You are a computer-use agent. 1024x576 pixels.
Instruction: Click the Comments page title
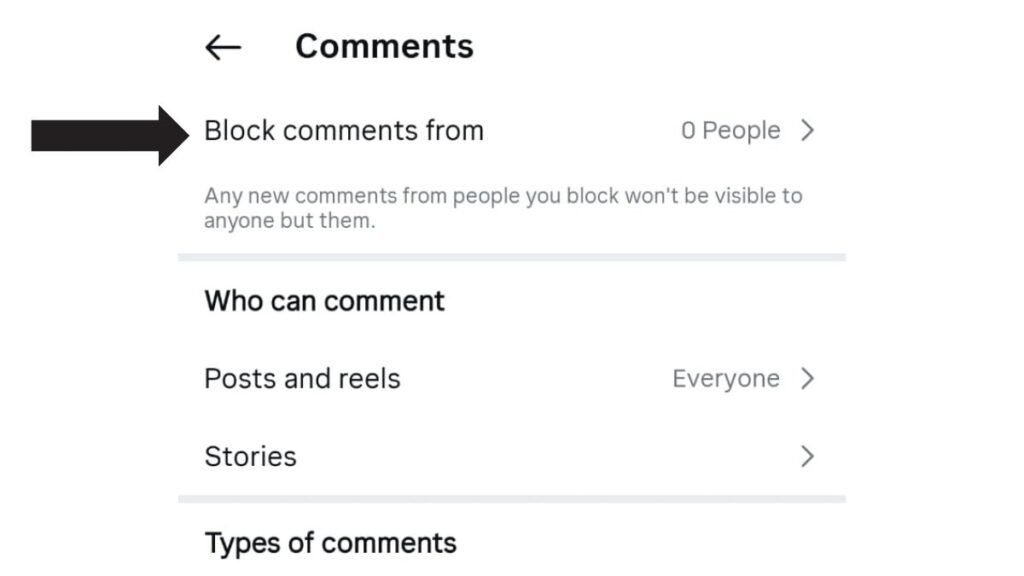coord(384,46)
